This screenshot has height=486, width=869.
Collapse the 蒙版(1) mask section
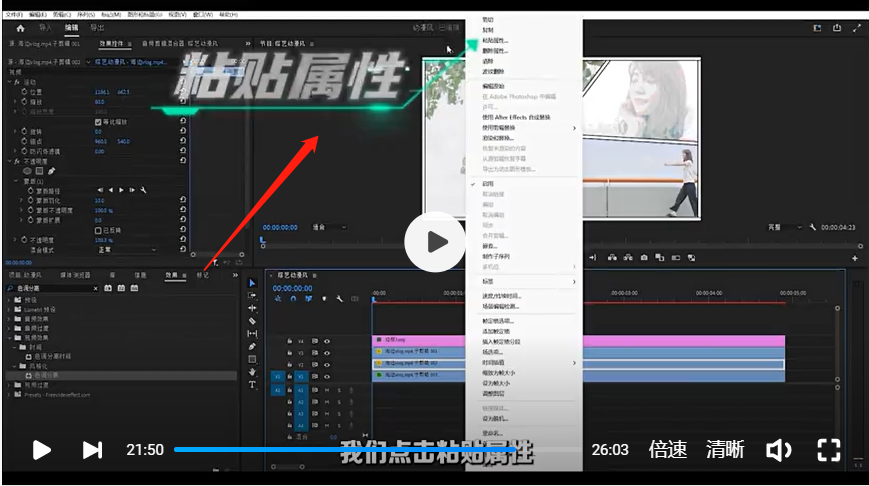coord(16,181)
